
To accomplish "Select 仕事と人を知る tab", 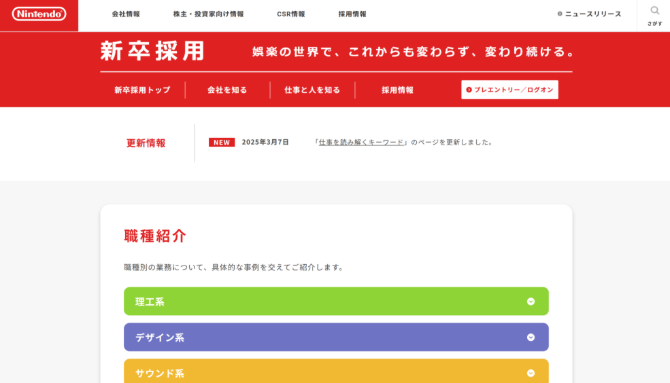I will point(312,90).
